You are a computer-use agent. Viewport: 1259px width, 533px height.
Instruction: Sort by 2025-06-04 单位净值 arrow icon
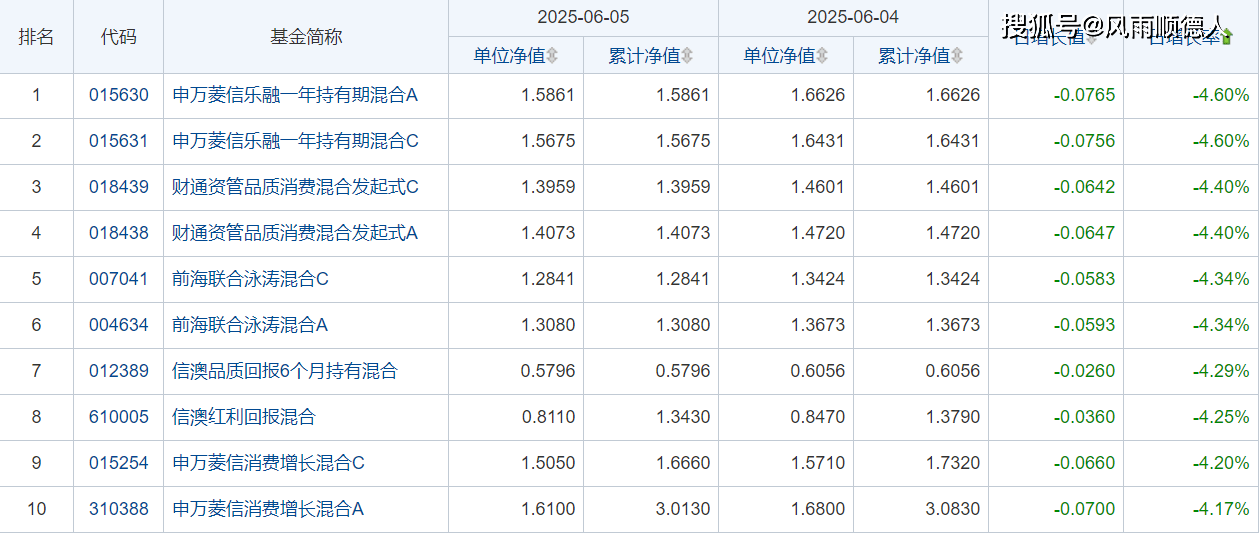[x=823, y=56]
